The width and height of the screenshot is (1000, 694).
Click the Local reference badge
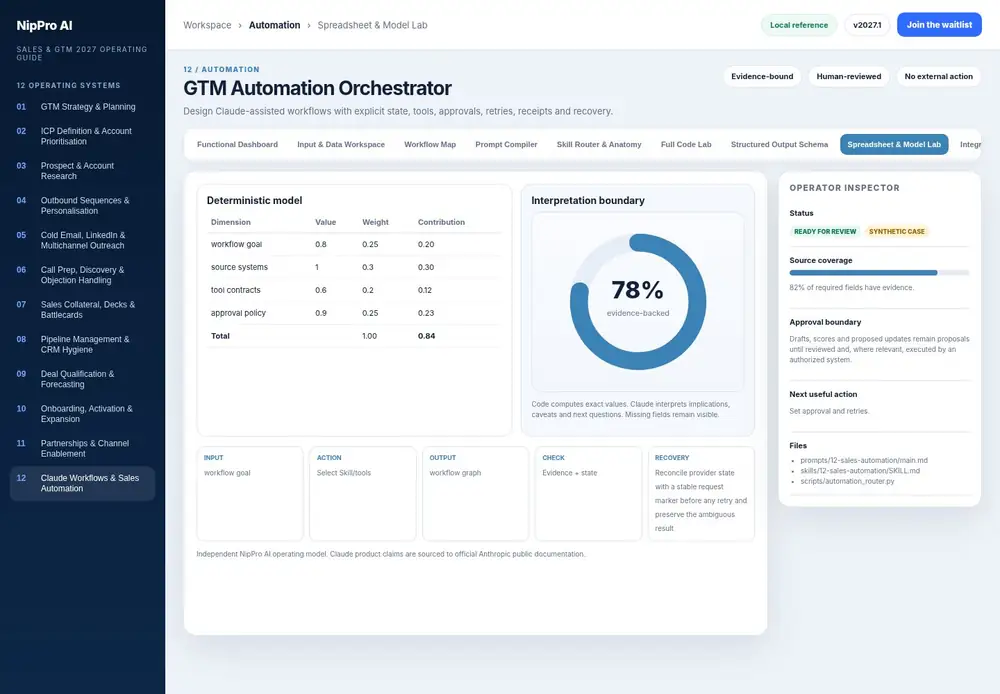pyautogui.click(x=798, y=25)
